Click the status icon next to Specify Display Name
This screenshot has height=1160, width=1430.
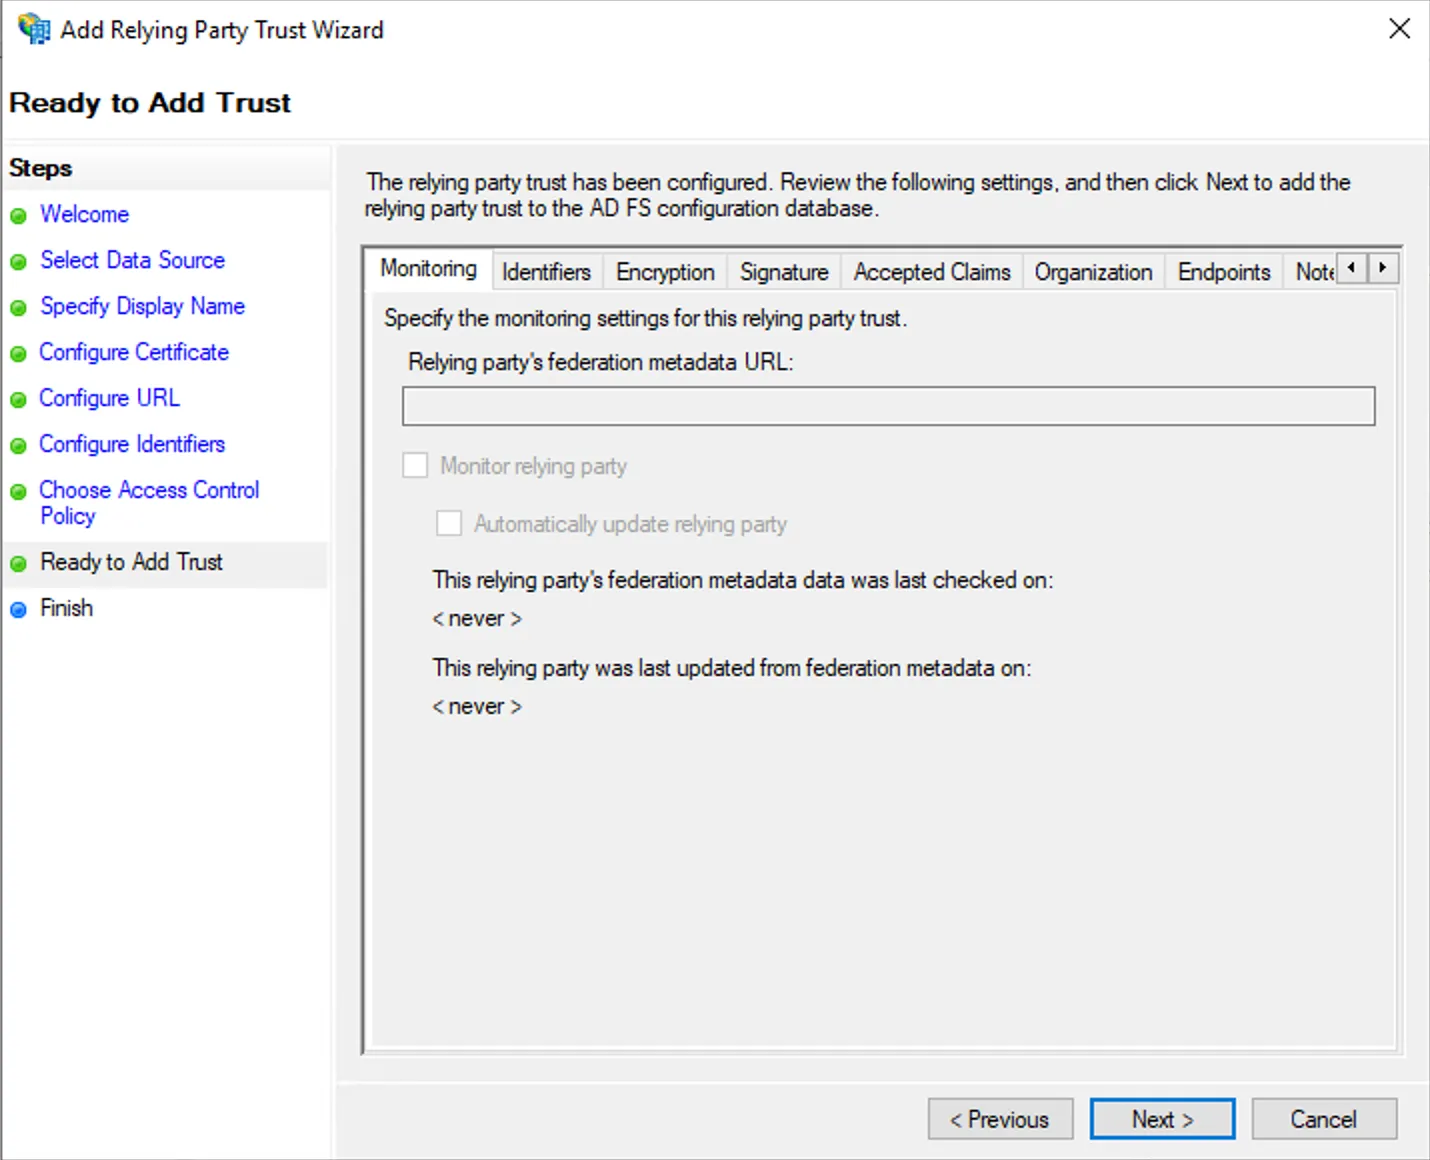(20, 306)
